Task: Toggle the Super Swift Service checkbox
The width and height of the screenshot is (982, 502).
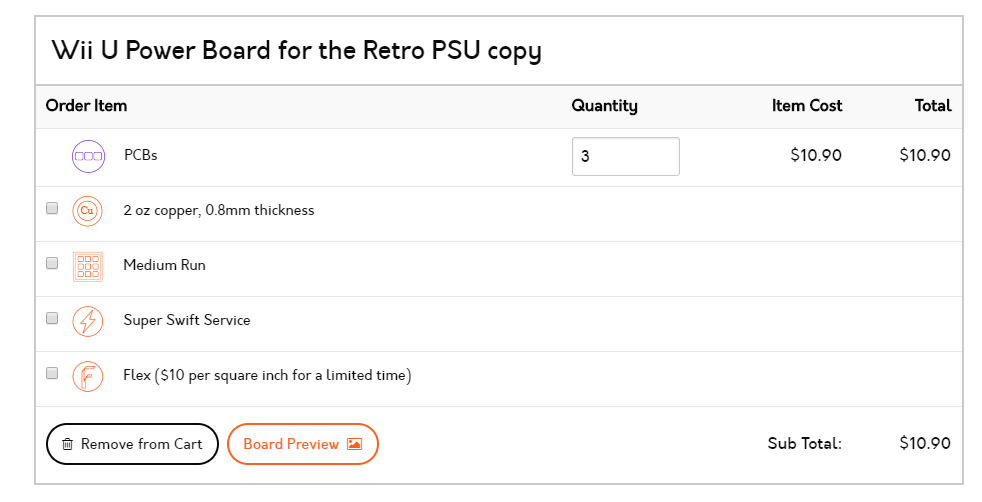Action: [52, 318]
